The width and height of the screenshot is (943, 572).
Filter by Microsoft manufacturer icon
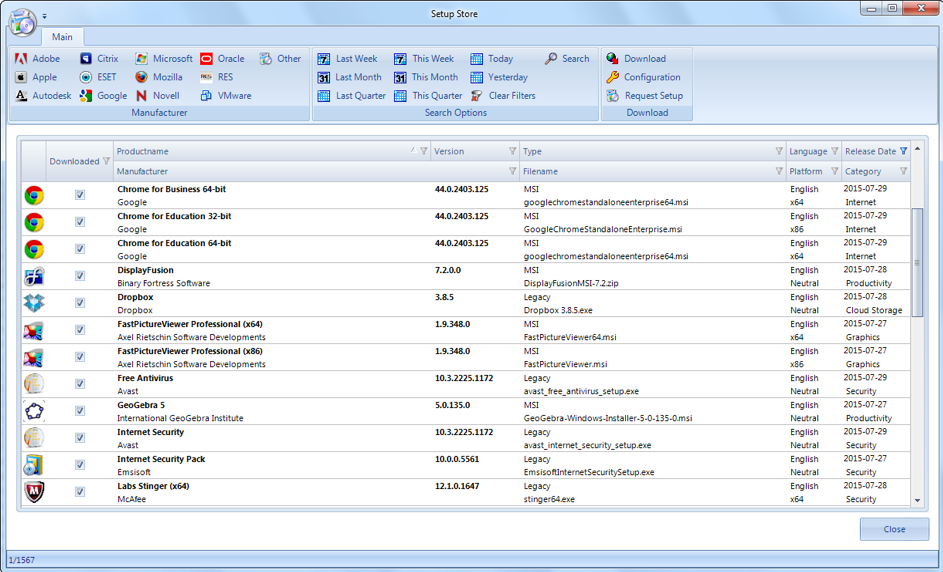click(x=141, y=59)
